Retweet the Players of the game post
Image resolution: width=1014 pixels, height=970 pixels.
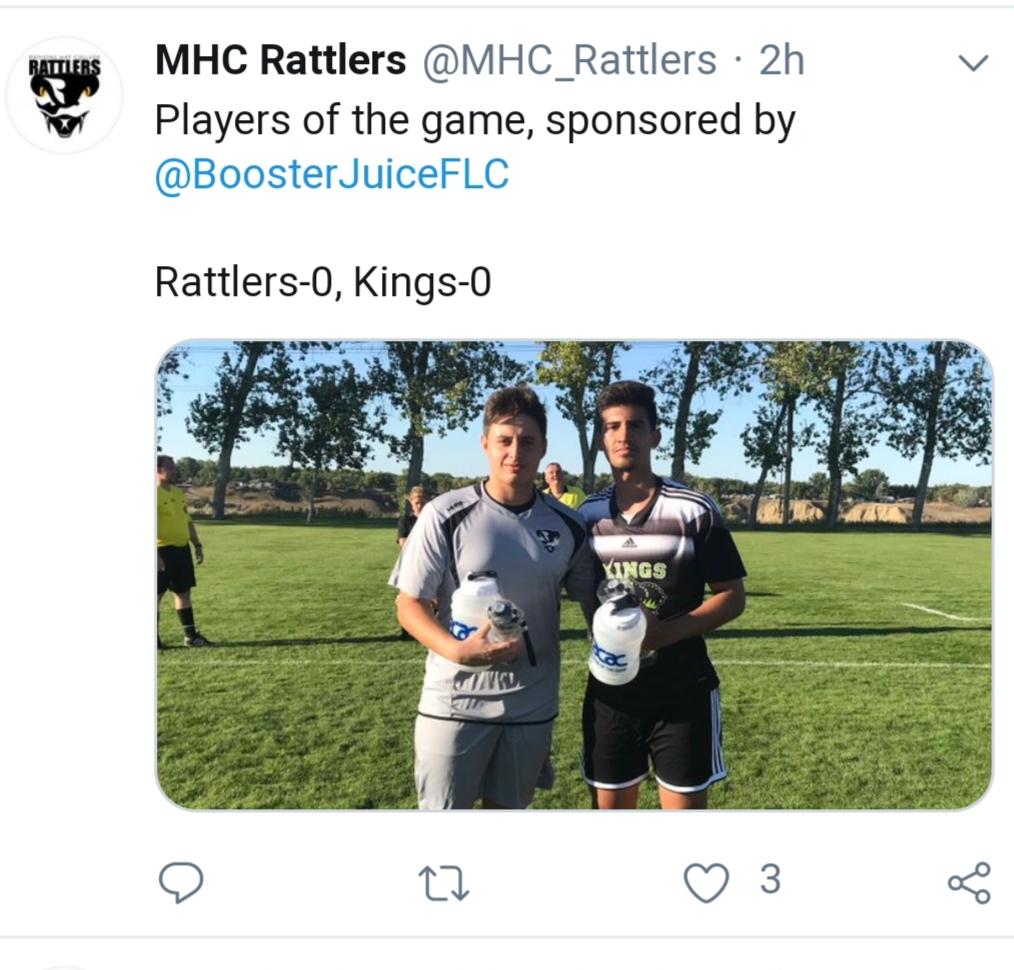(444, 883)
